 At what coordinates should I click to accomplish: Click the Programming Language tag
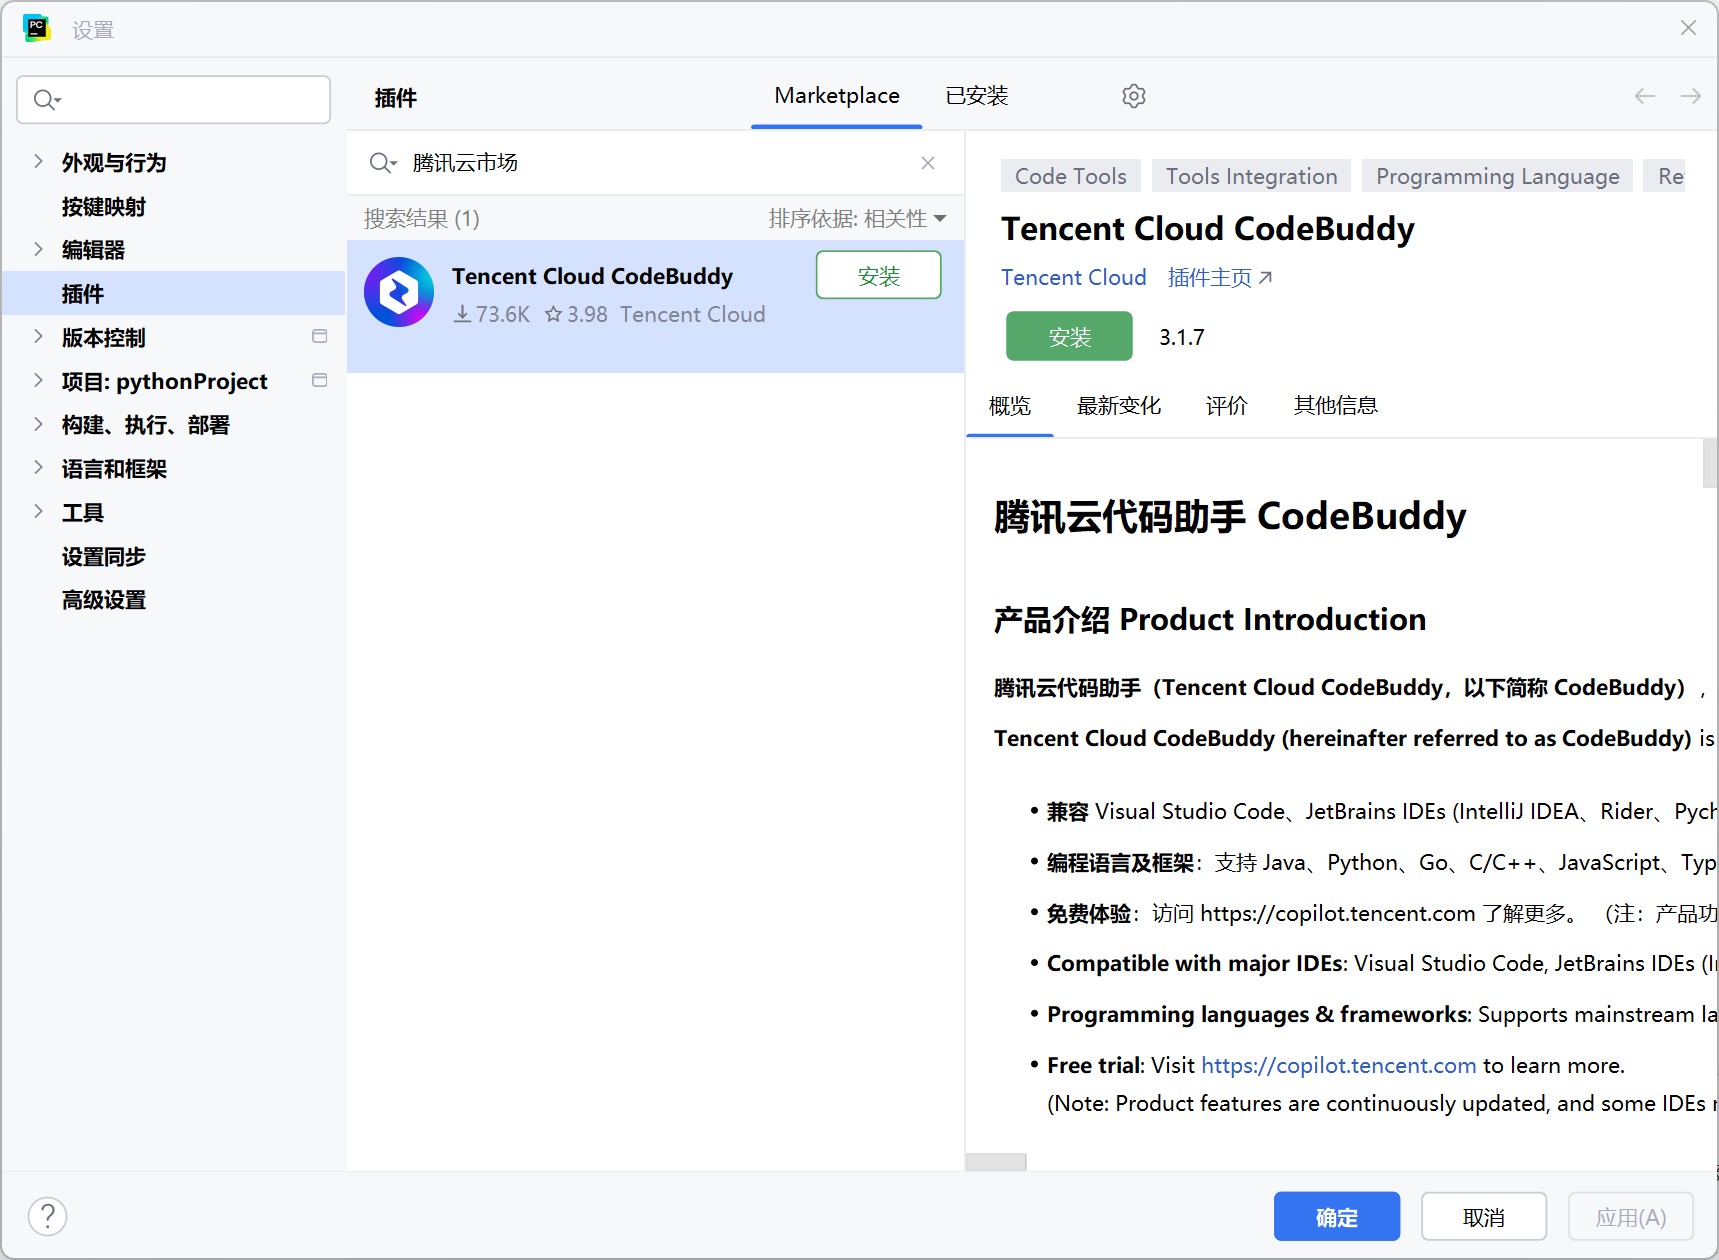pos(1497,176)
